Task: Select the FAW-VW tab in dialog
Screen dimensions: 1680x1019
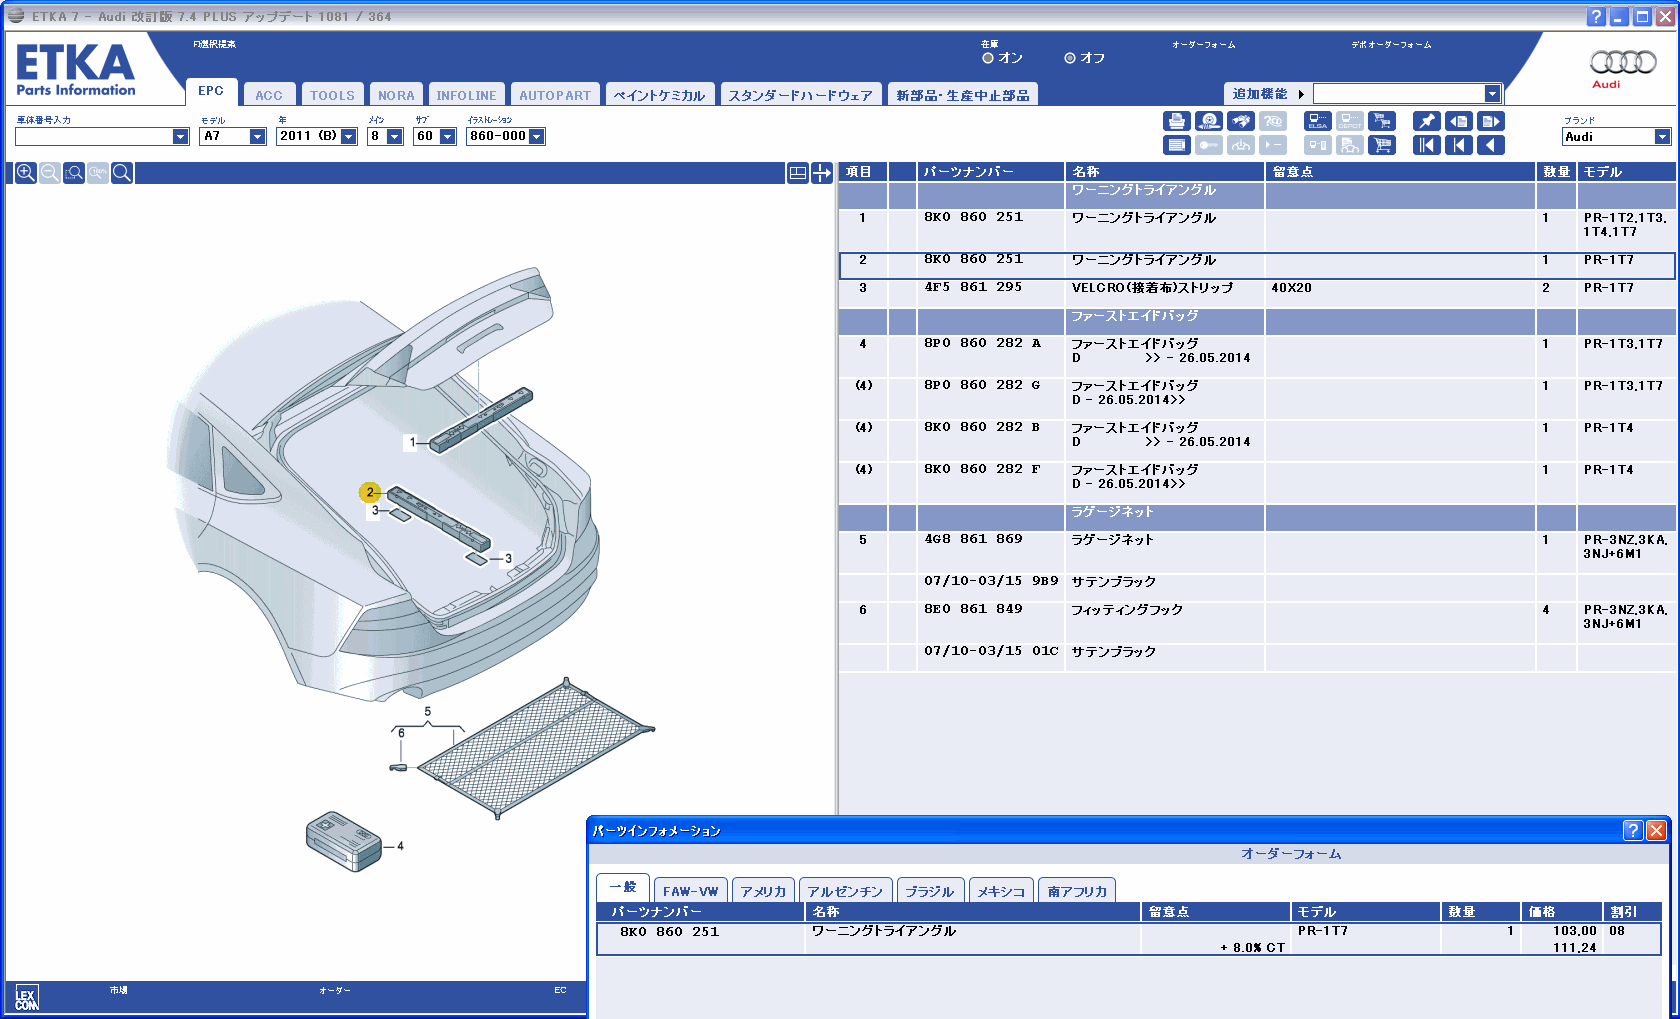Action: pos(690,891)
